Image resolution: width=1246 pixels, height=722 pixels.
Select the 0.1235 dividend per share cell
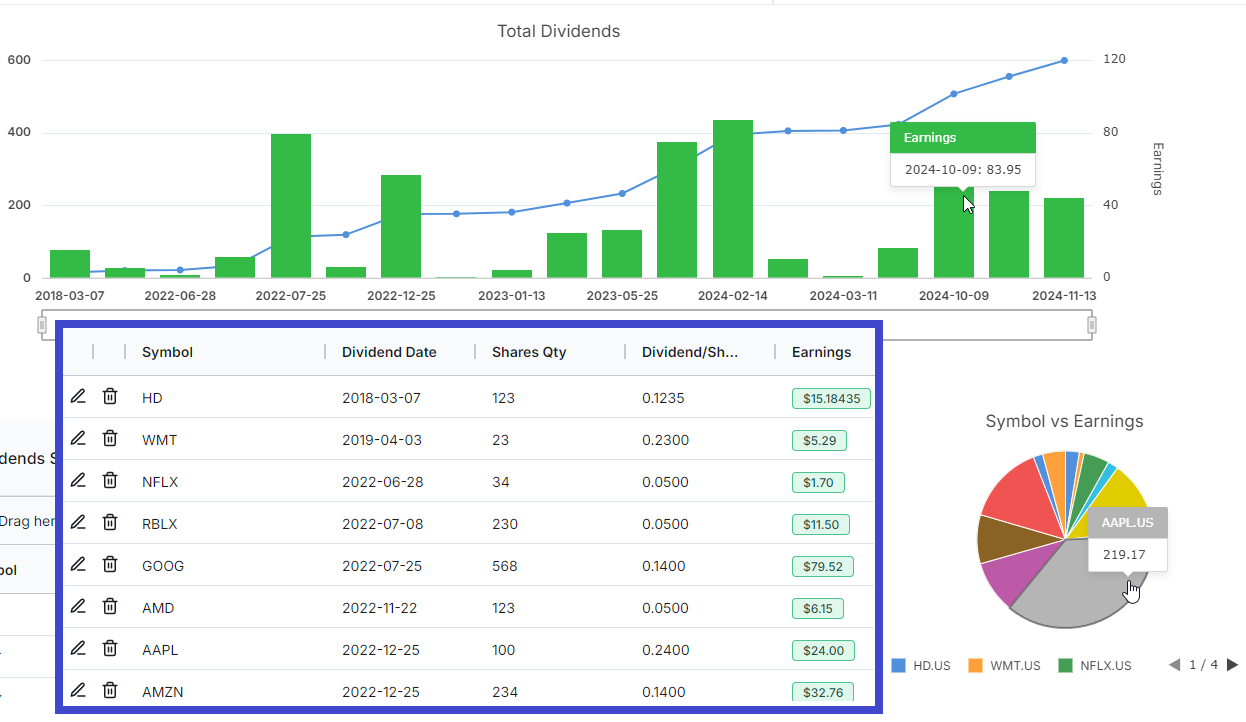663,398
